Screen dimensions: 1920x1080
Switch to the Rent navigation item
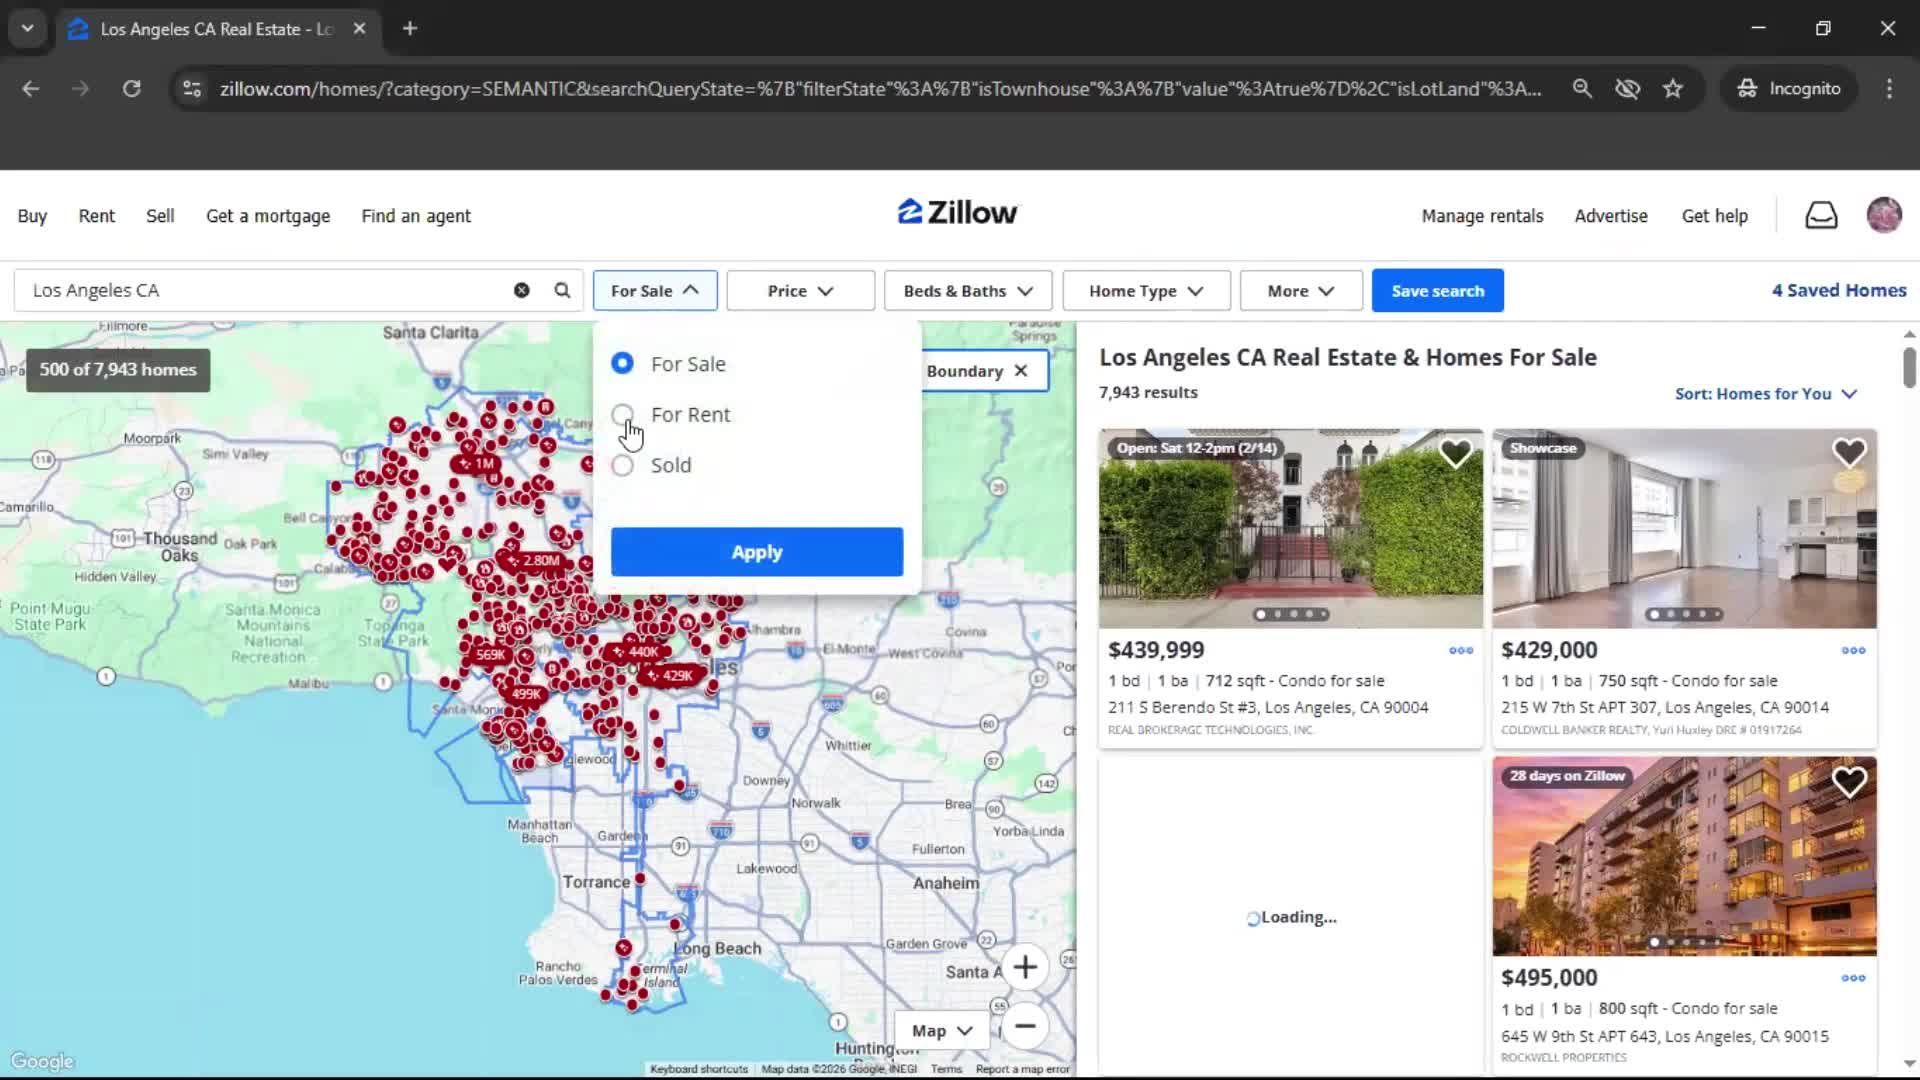click(x=96, y=215)
